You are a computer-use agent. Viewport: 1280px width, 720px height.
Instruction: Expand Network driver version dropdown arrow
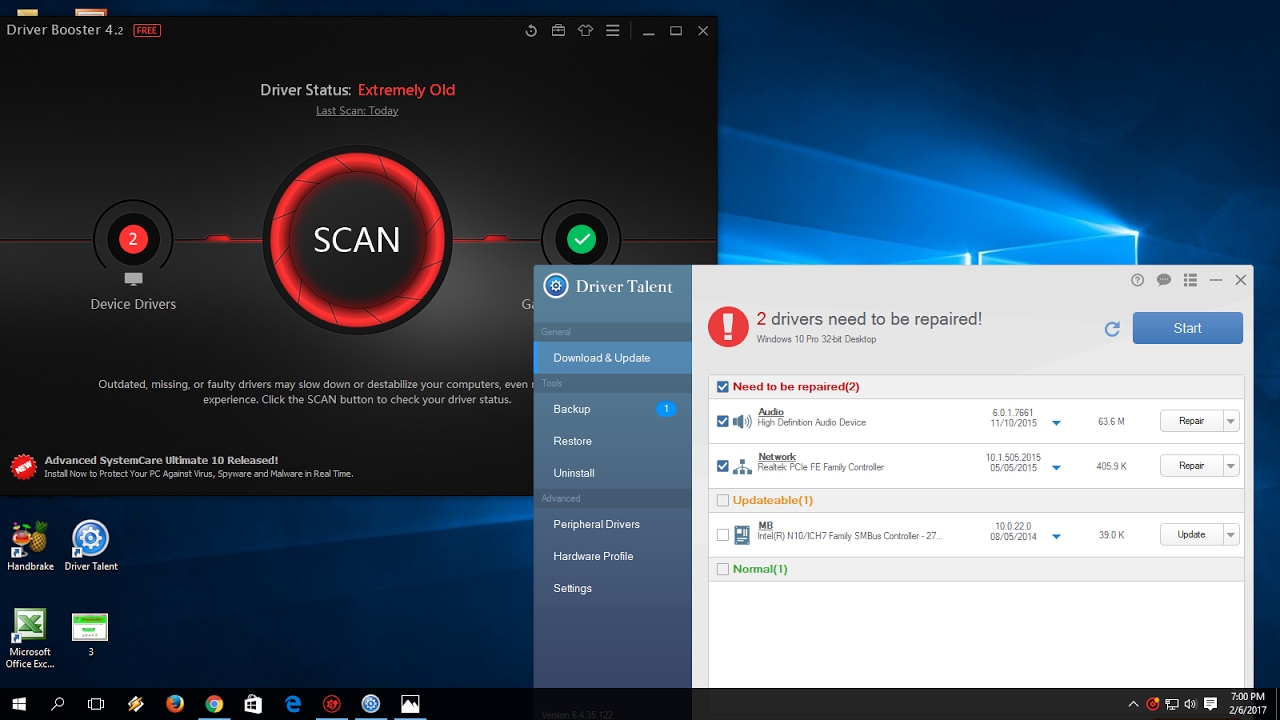(x=1056, y=468)
